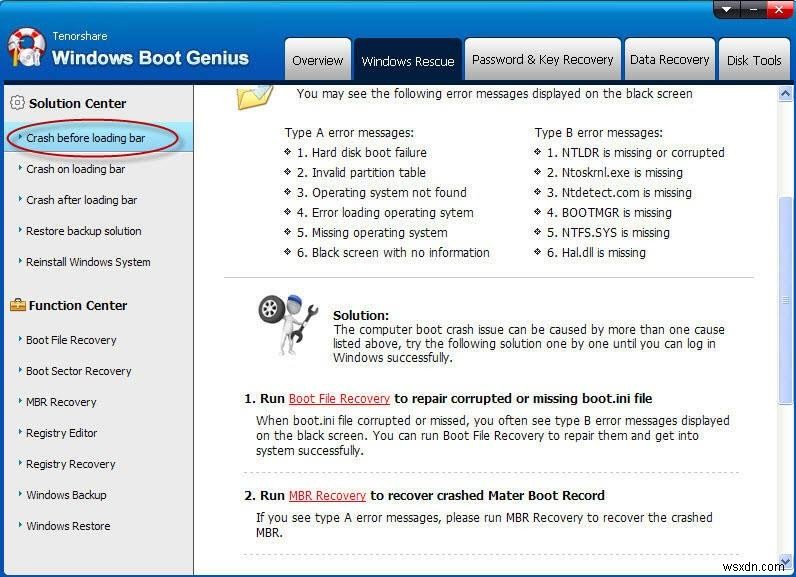796x577 pixels.
Task: Launch the Registry Editor
Action: click(61, 433)
